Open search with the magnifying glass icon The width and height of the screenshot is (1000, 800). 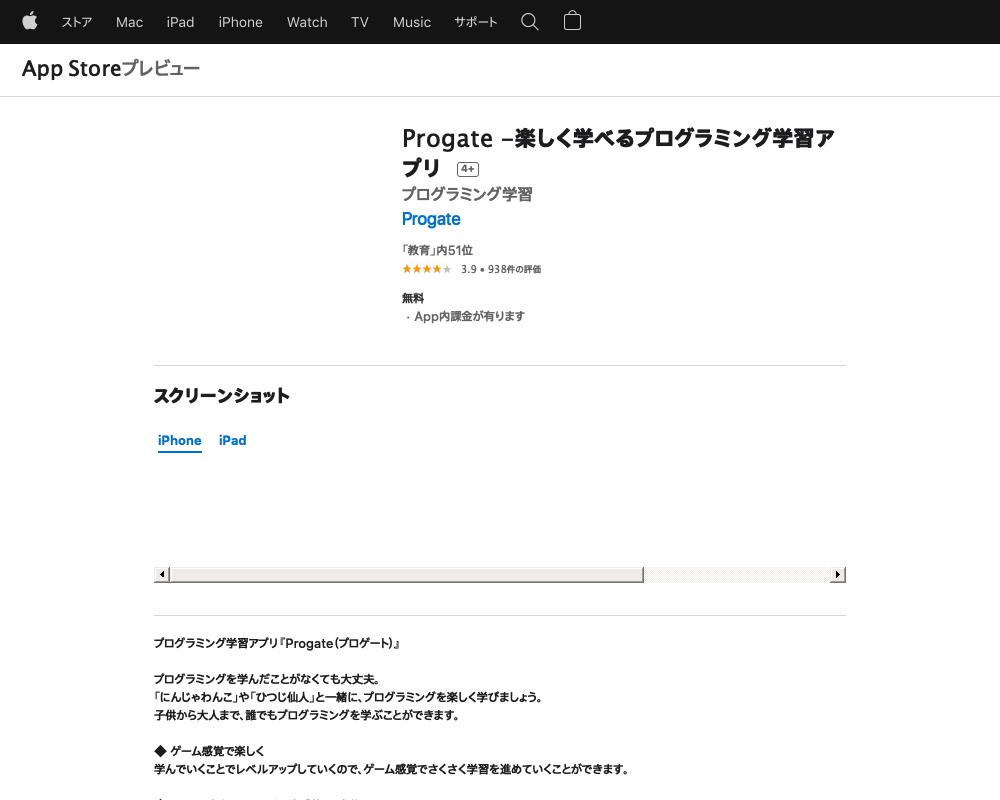pyautogui.click(x=529, y=21)
